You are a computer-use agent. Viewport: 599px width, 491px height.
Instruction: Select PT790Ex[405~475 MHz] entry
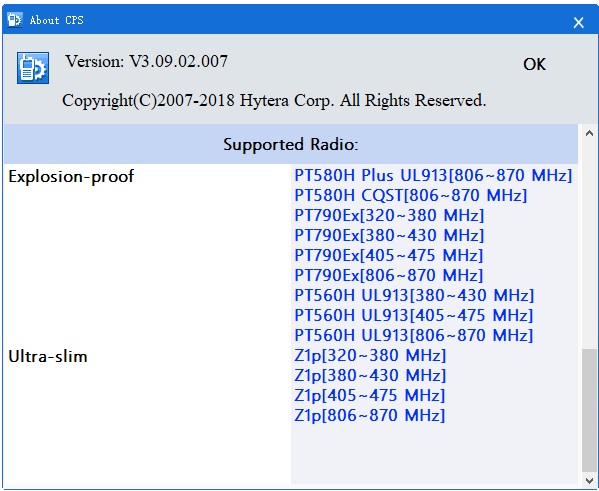389,255
